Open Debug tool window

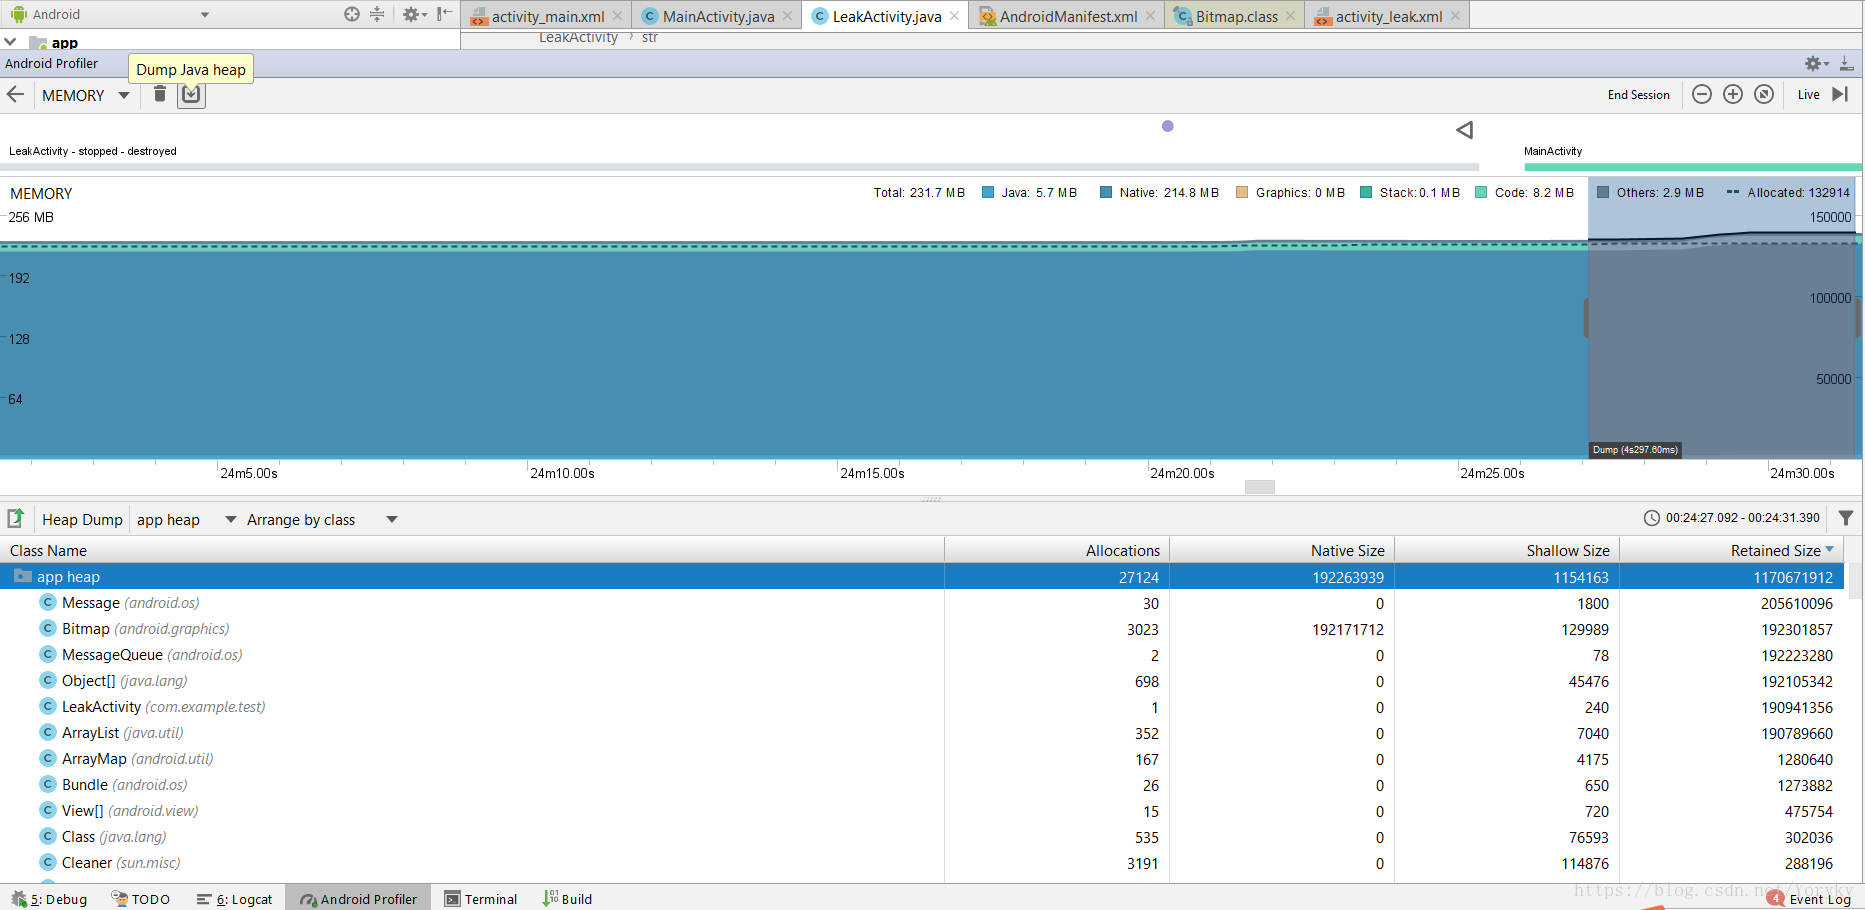pos(49,898)
